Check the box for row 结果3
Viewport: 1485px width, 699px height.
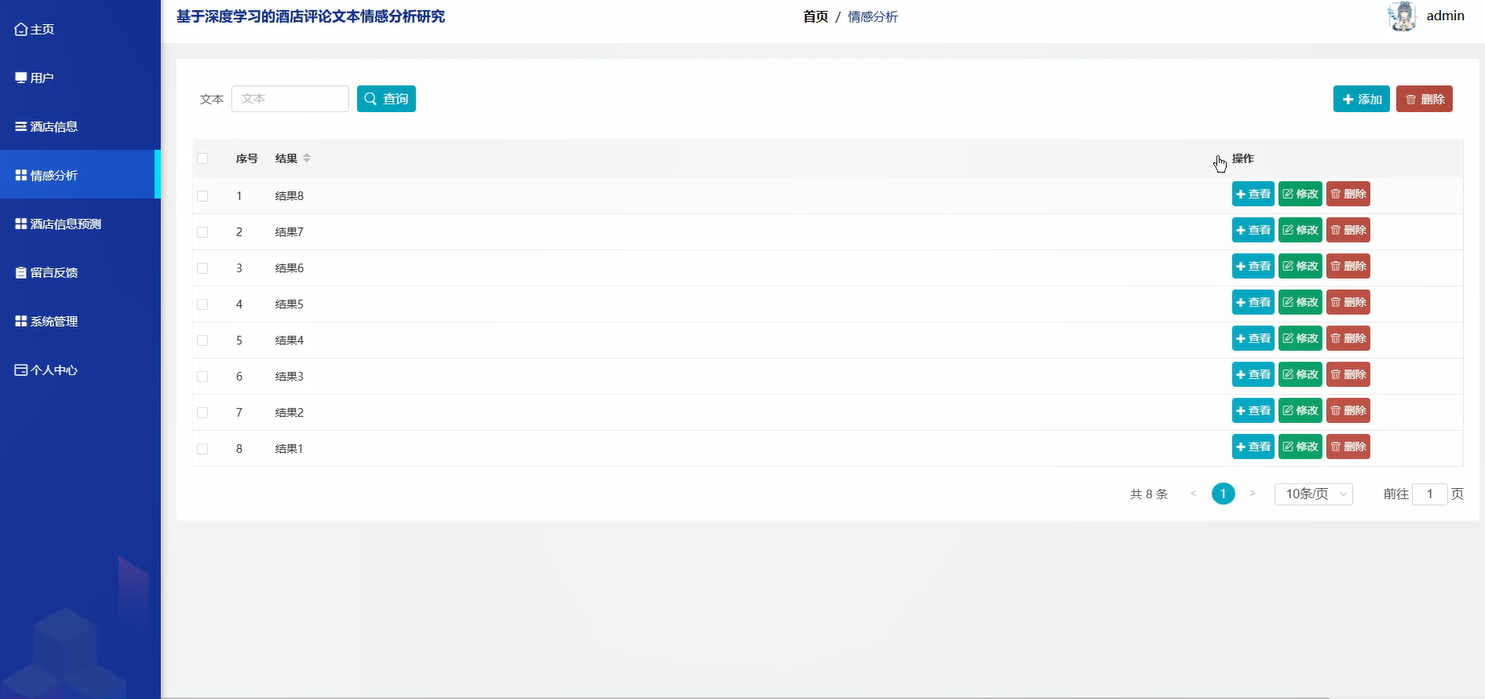202,376
